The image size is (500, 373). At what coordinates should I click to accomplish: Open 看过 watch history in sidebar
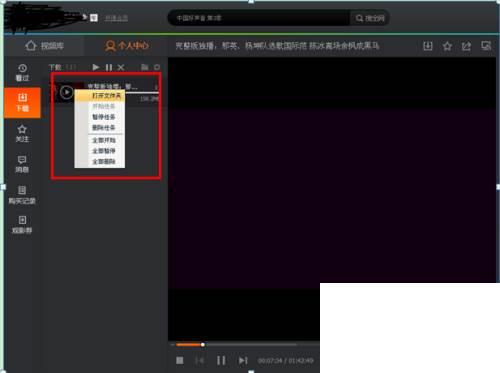(x=22, y=73)
